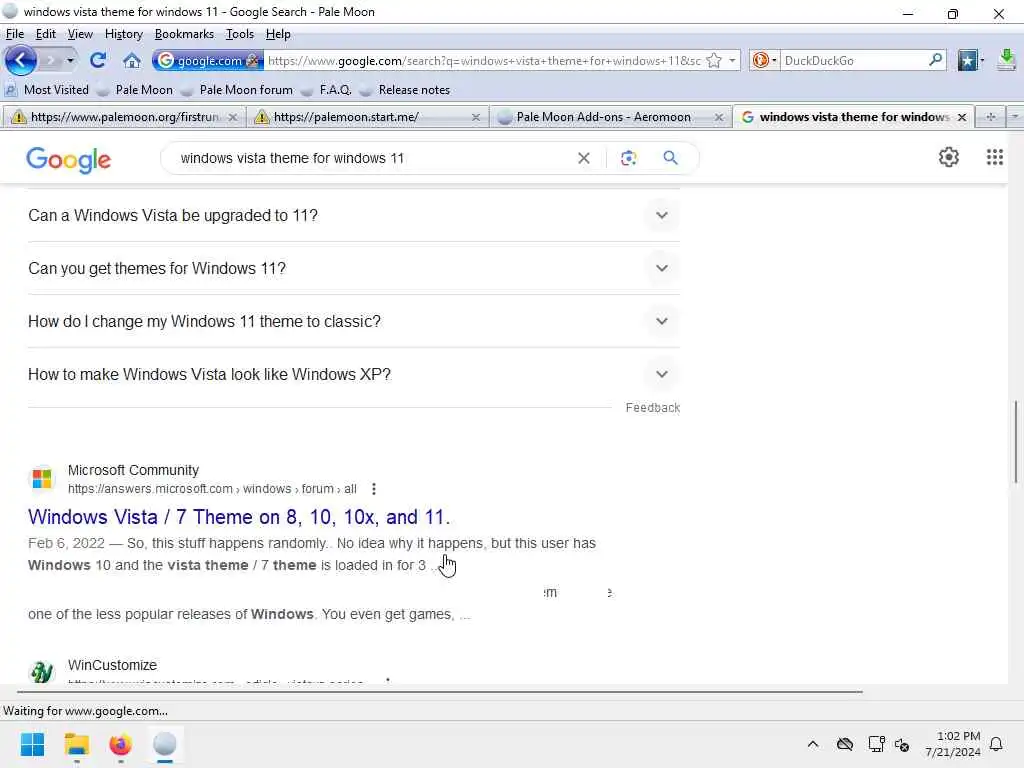Screen dimensions: 1024x768
Task: Open a new tab with plus button
Action: [991, 117]
